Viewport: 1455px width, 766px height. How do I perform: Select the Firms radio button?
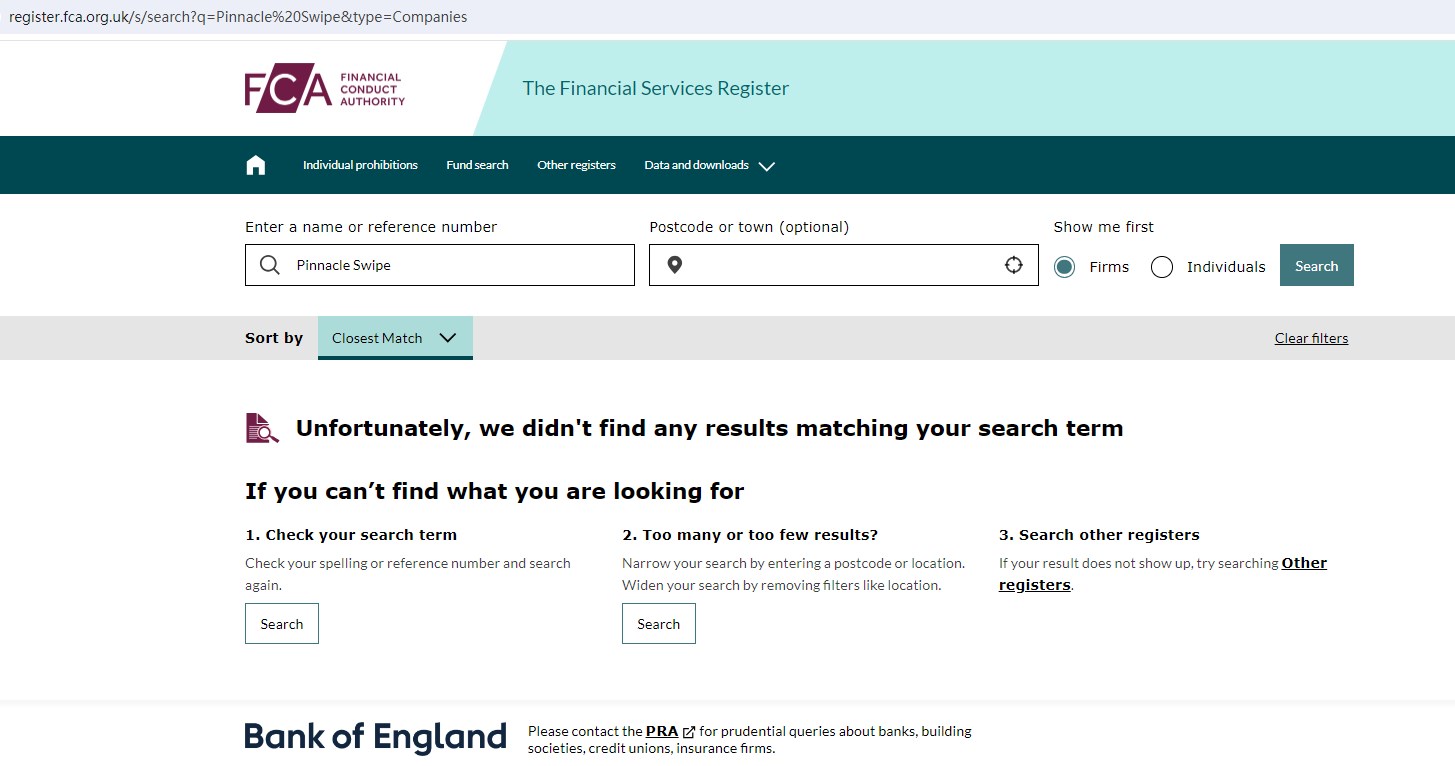tap(1065, 267)
